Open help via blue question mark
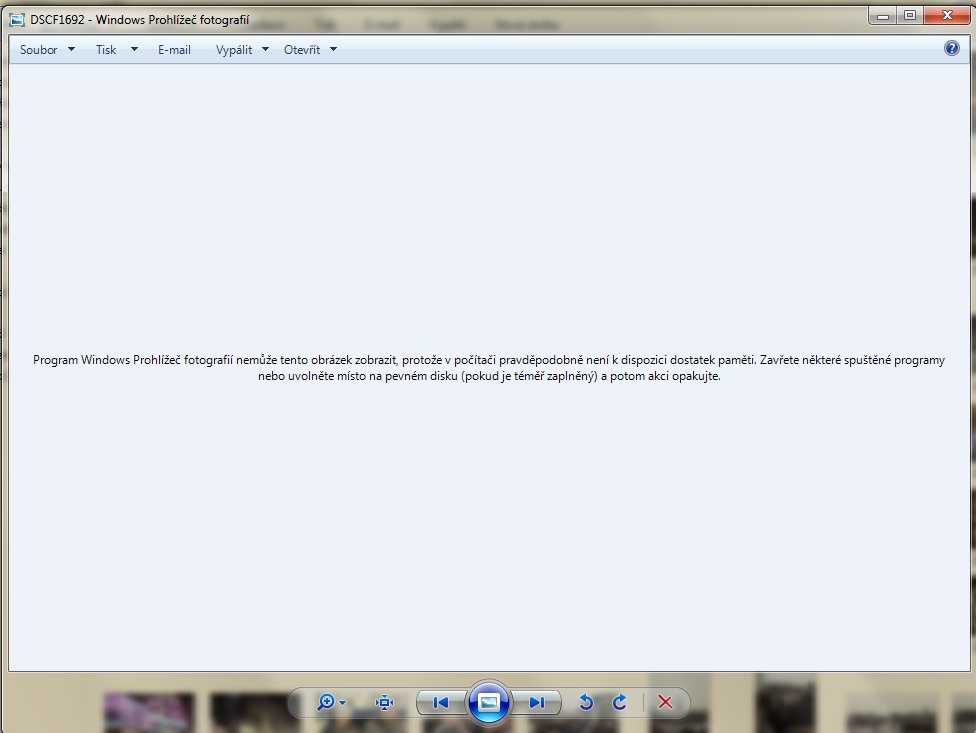The height and width of the screenshot is (733, 976). 951,48
